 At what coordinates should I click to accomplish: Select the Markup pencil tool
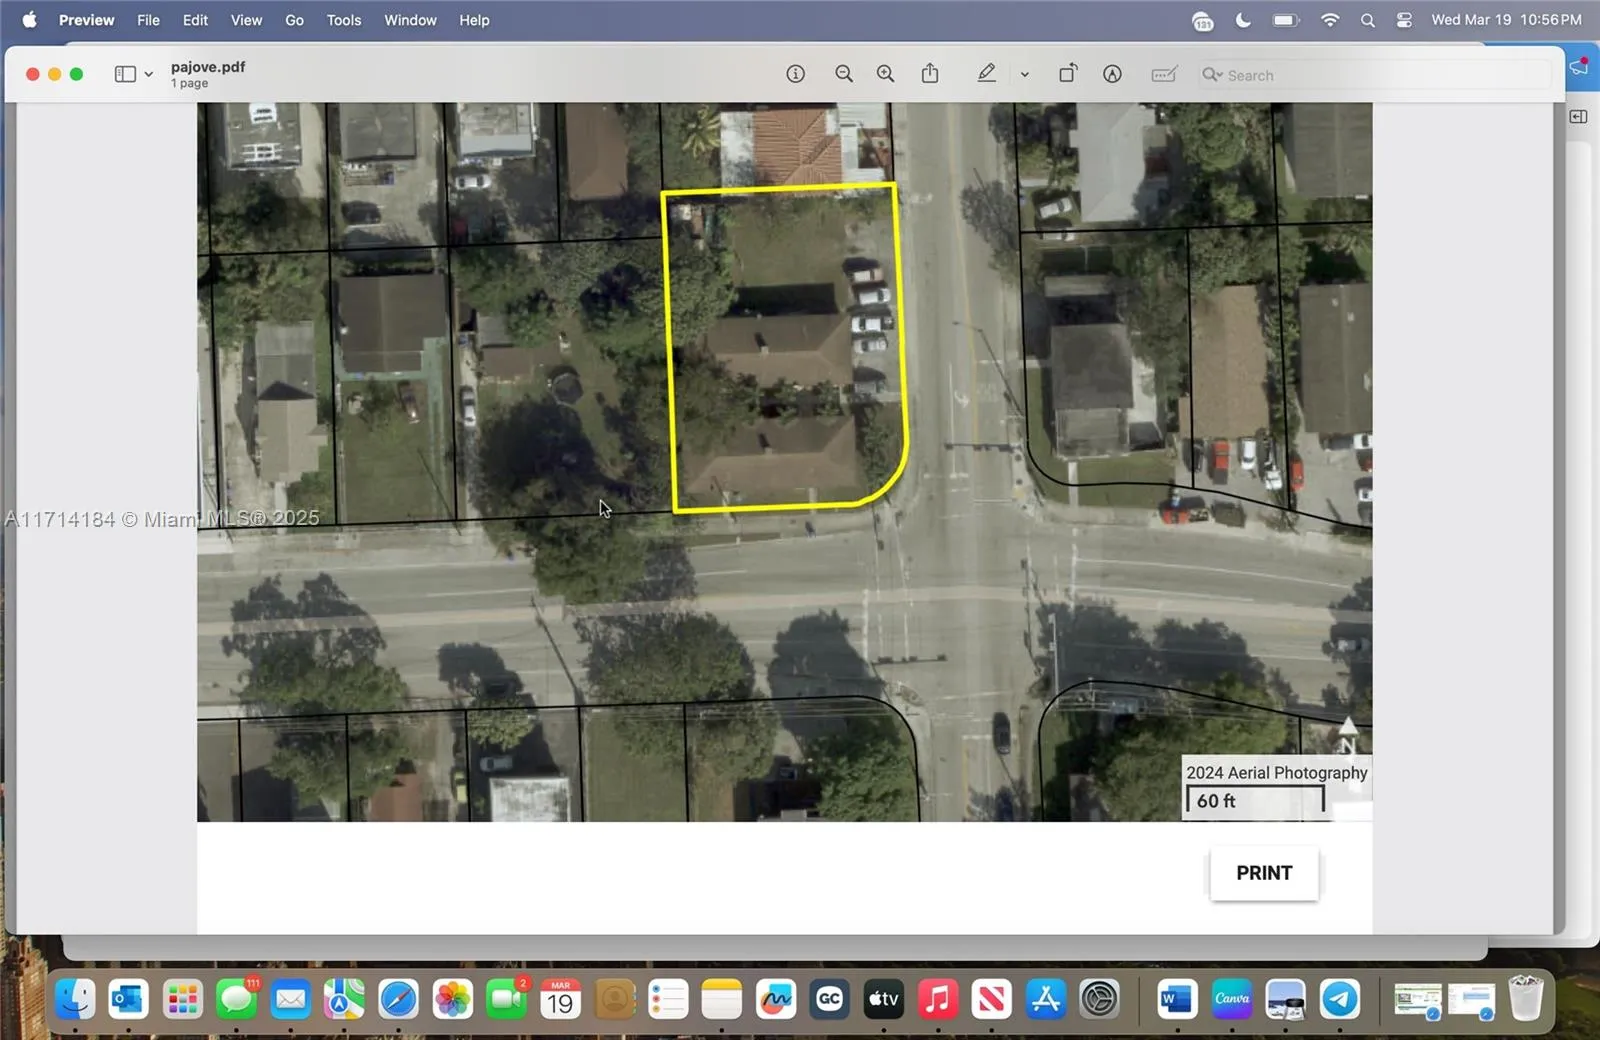[x=986, y=73]
